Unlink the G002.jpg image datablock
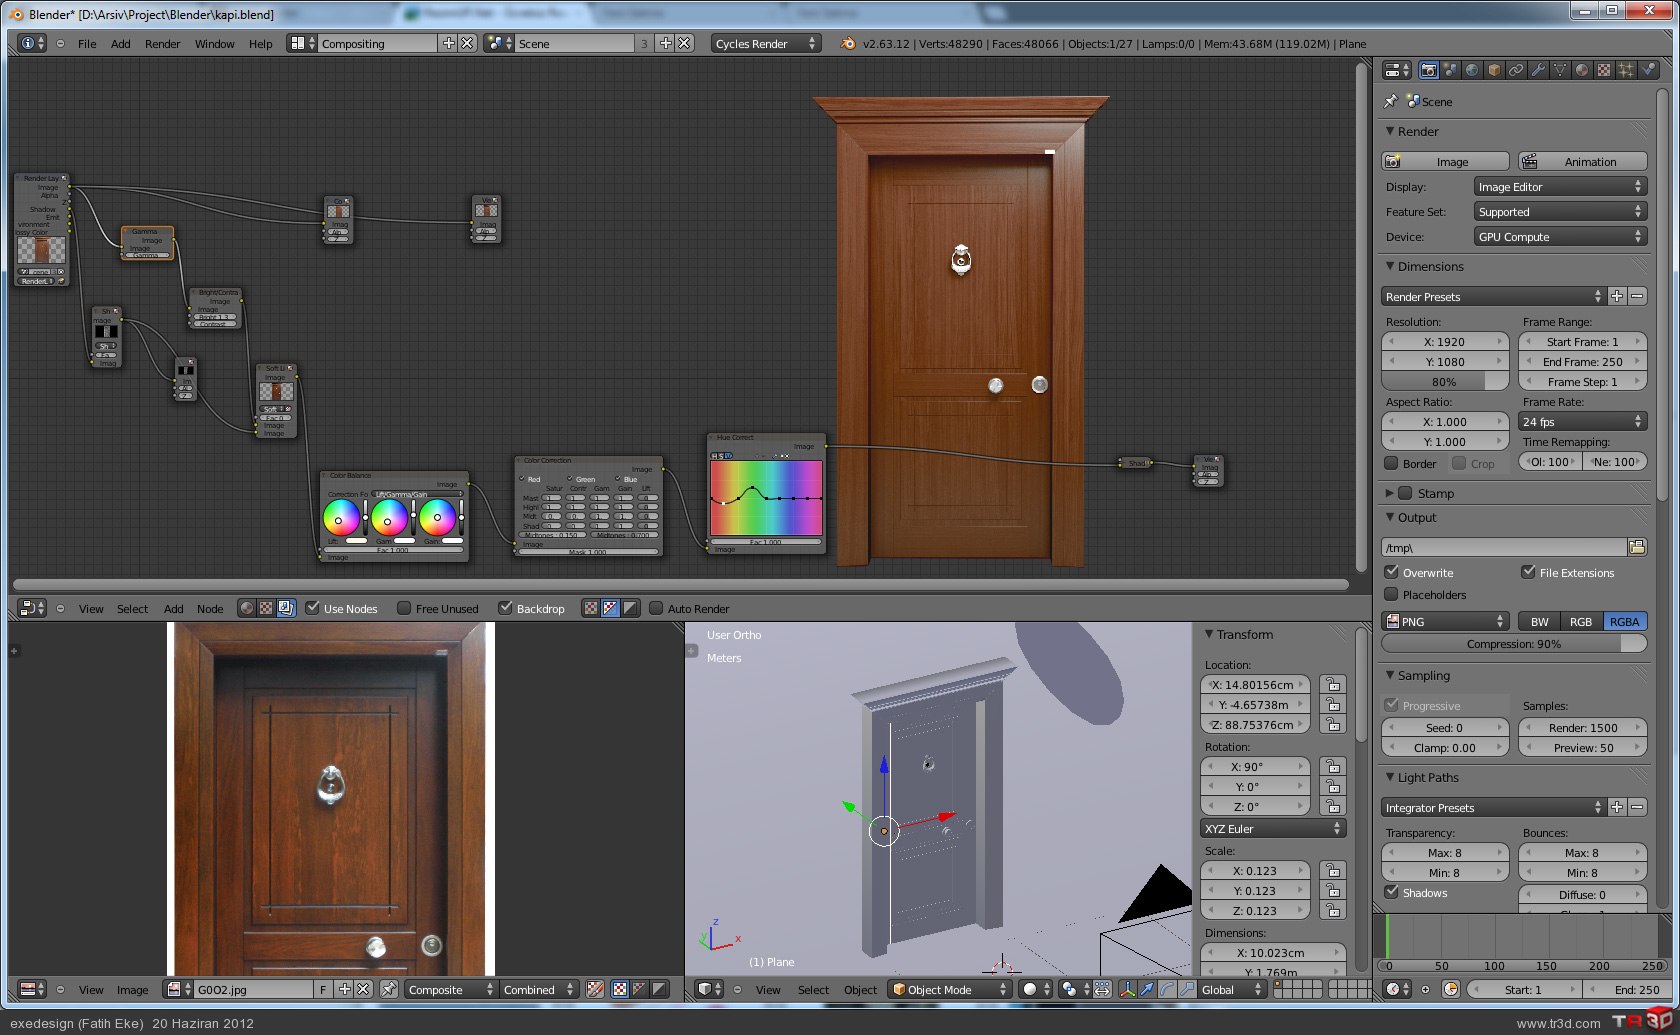The width and height of the screenshot is (1680, 1035). click(x=364, y=989)
